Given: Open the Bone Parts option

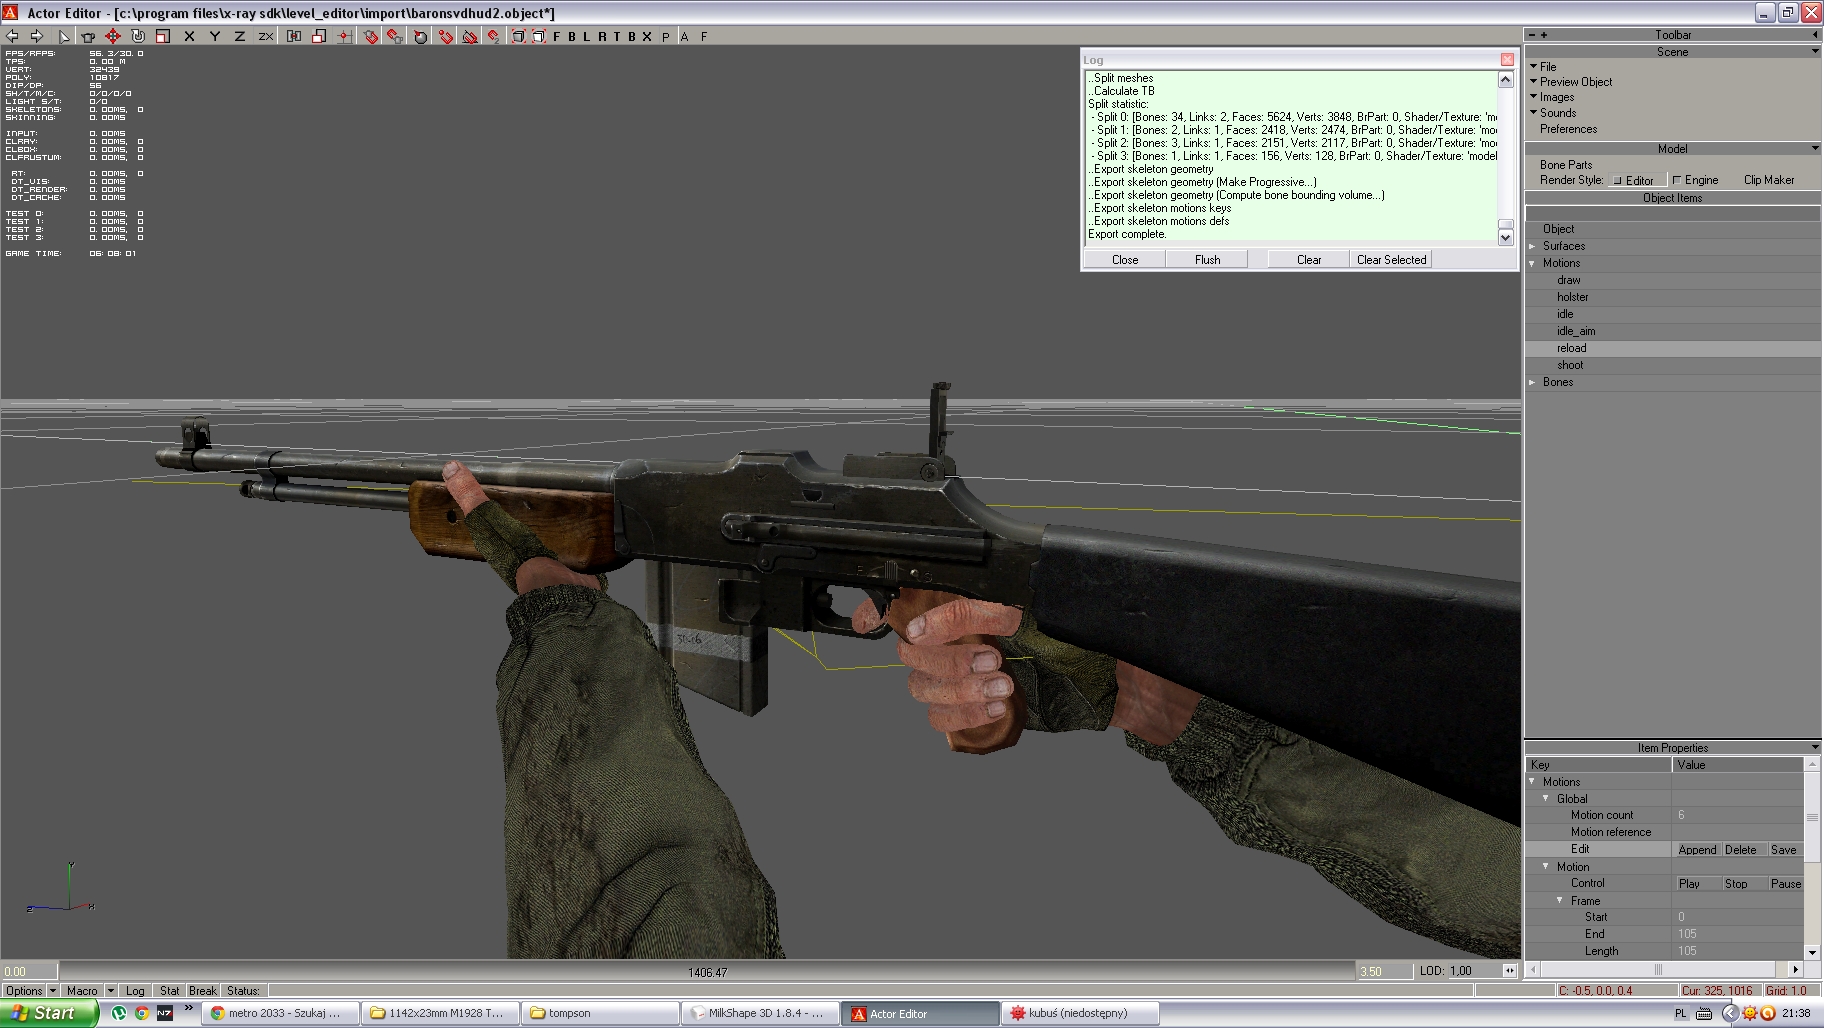Looking at the screenshot, I should pos(1566,165).
